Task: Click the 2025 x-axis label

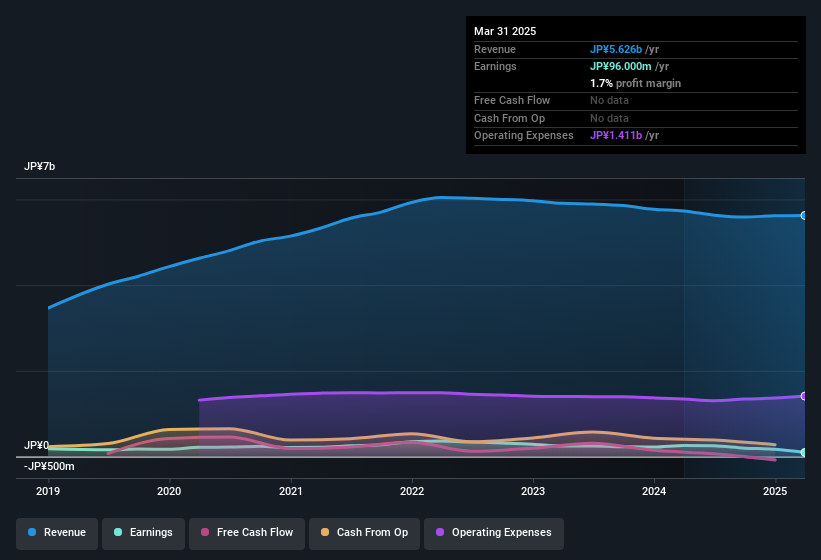Action: click(x=775, y=491)
